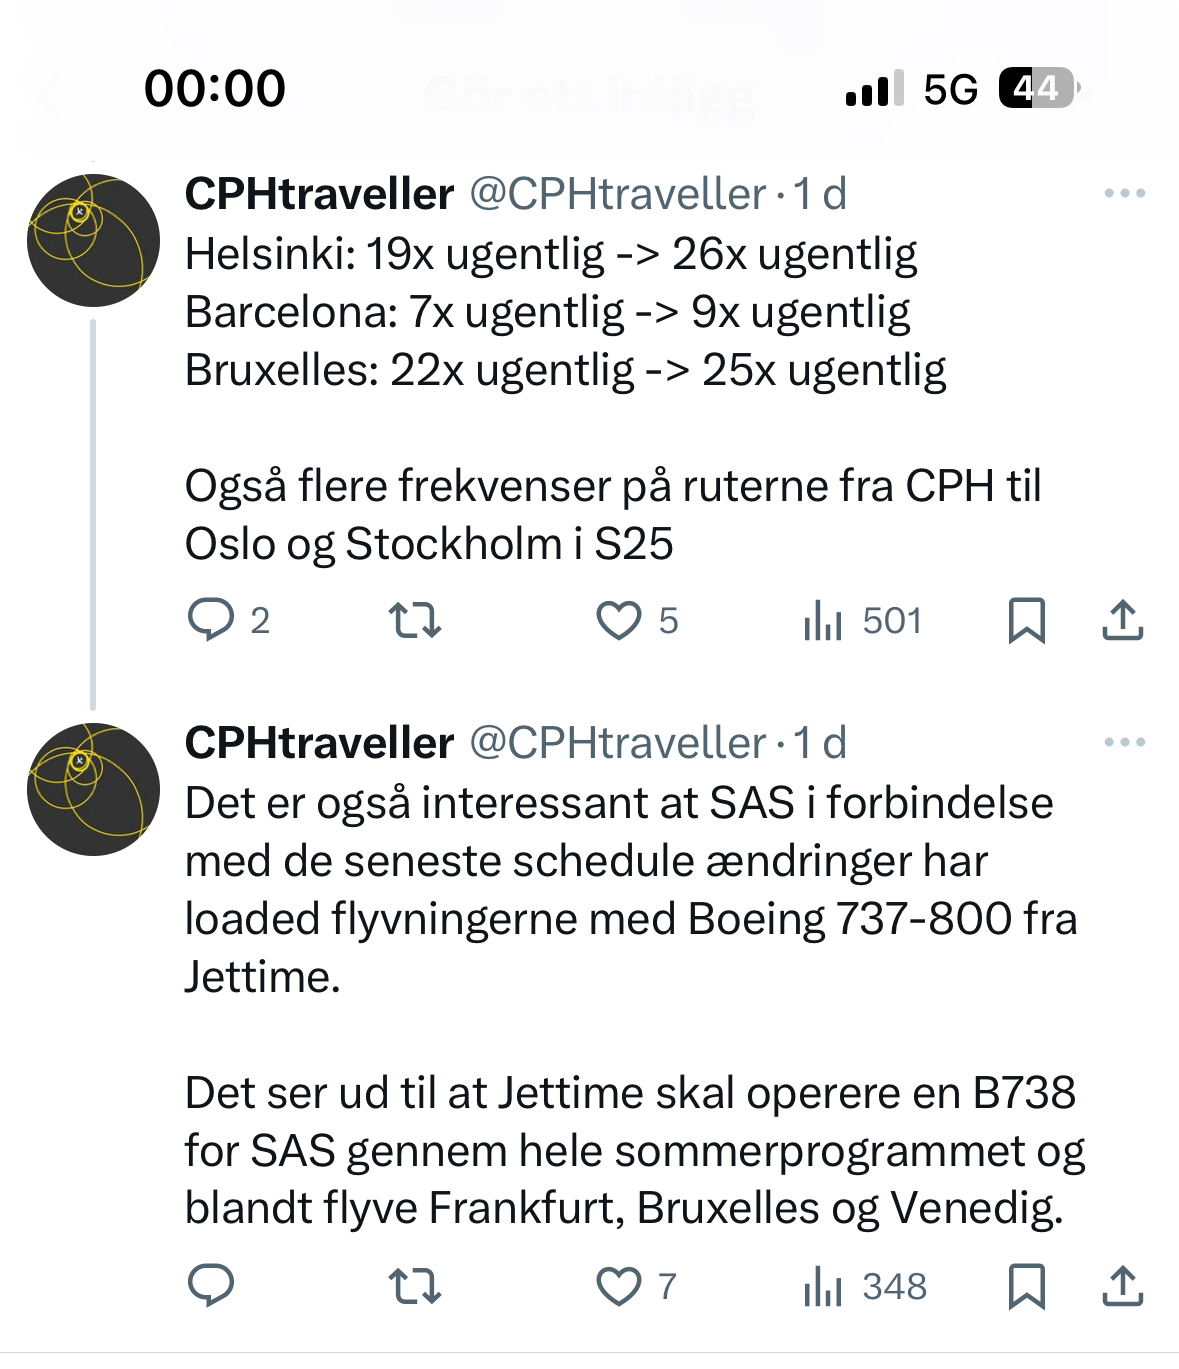Like the Jettime tweet with 7 likes

pos(619,1286)
